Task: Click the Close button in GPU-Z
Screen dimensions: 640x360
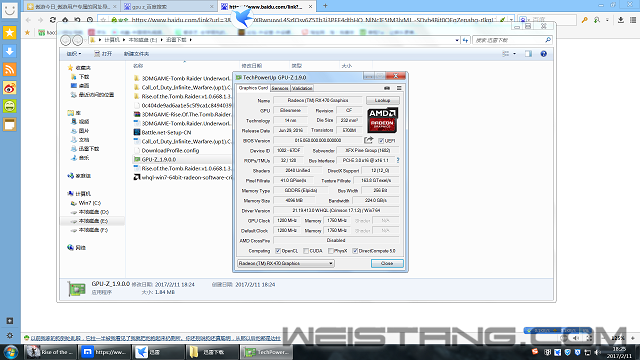Action: 387,263
